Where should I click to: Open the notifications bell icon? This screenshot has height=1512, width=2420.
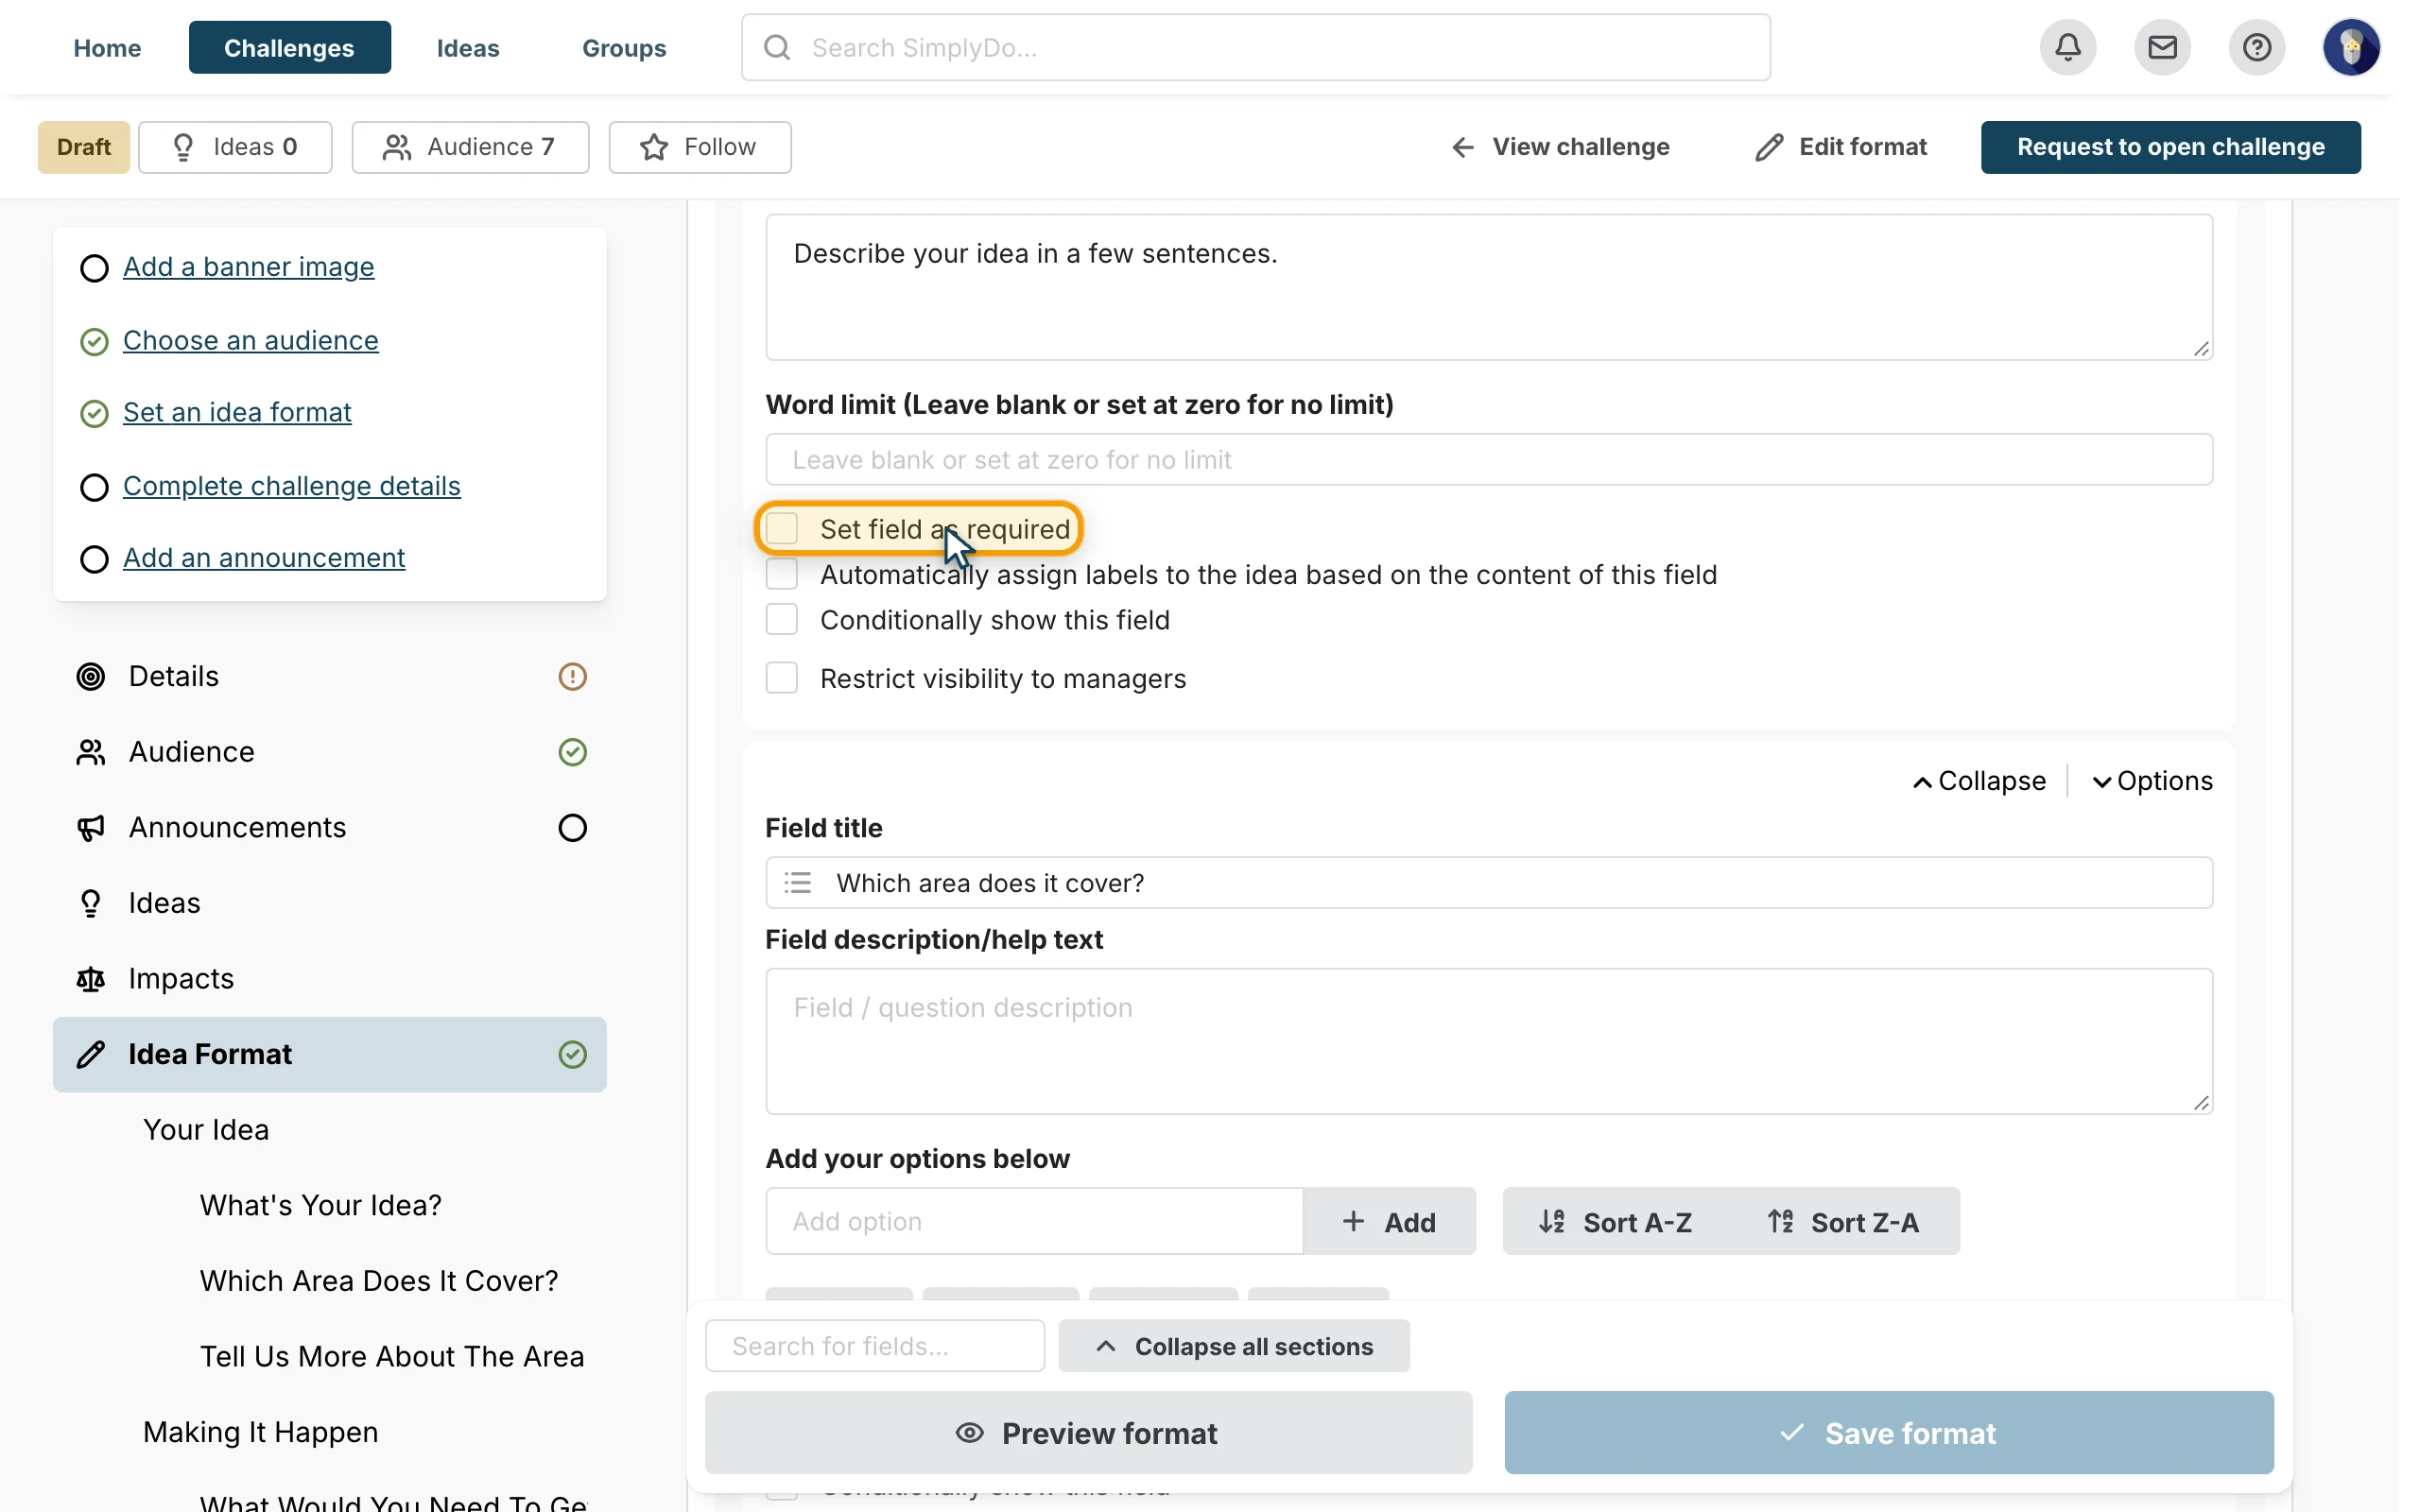pos(2068,47)
